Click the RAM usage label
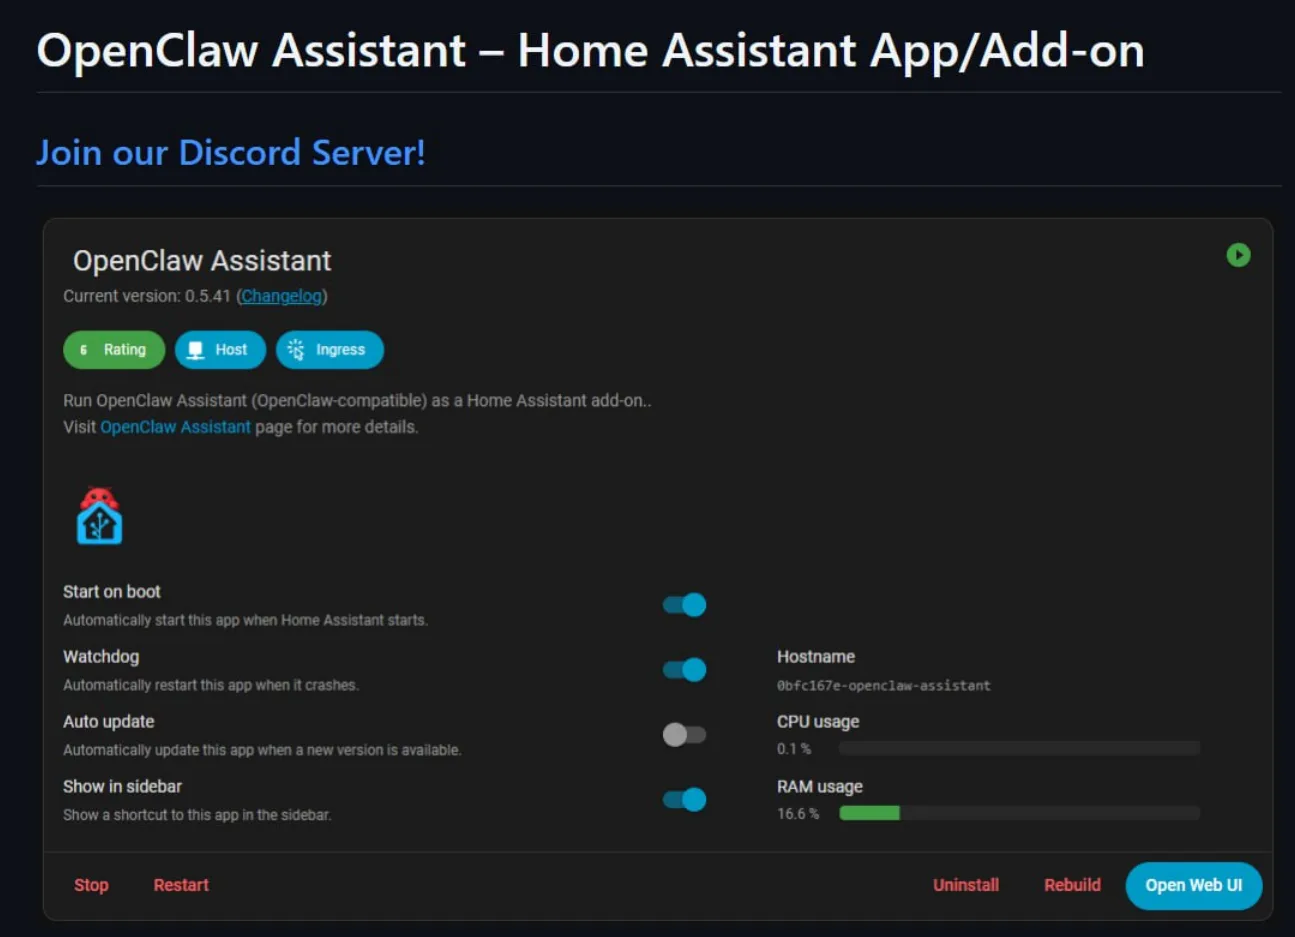Image resolution: width=1295 pixels, height=937 pixels. coord(820,787)
